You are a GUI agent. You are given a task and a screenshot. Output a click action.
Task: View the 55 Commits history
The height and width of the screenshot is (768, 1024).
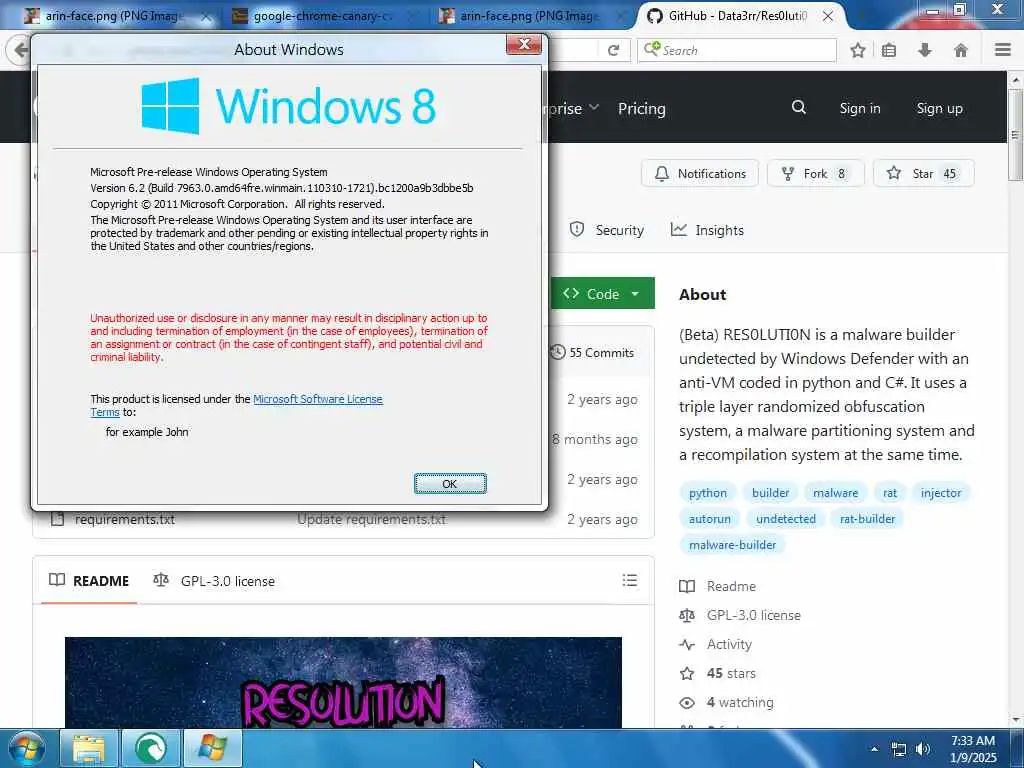click(x=593, y=353)
